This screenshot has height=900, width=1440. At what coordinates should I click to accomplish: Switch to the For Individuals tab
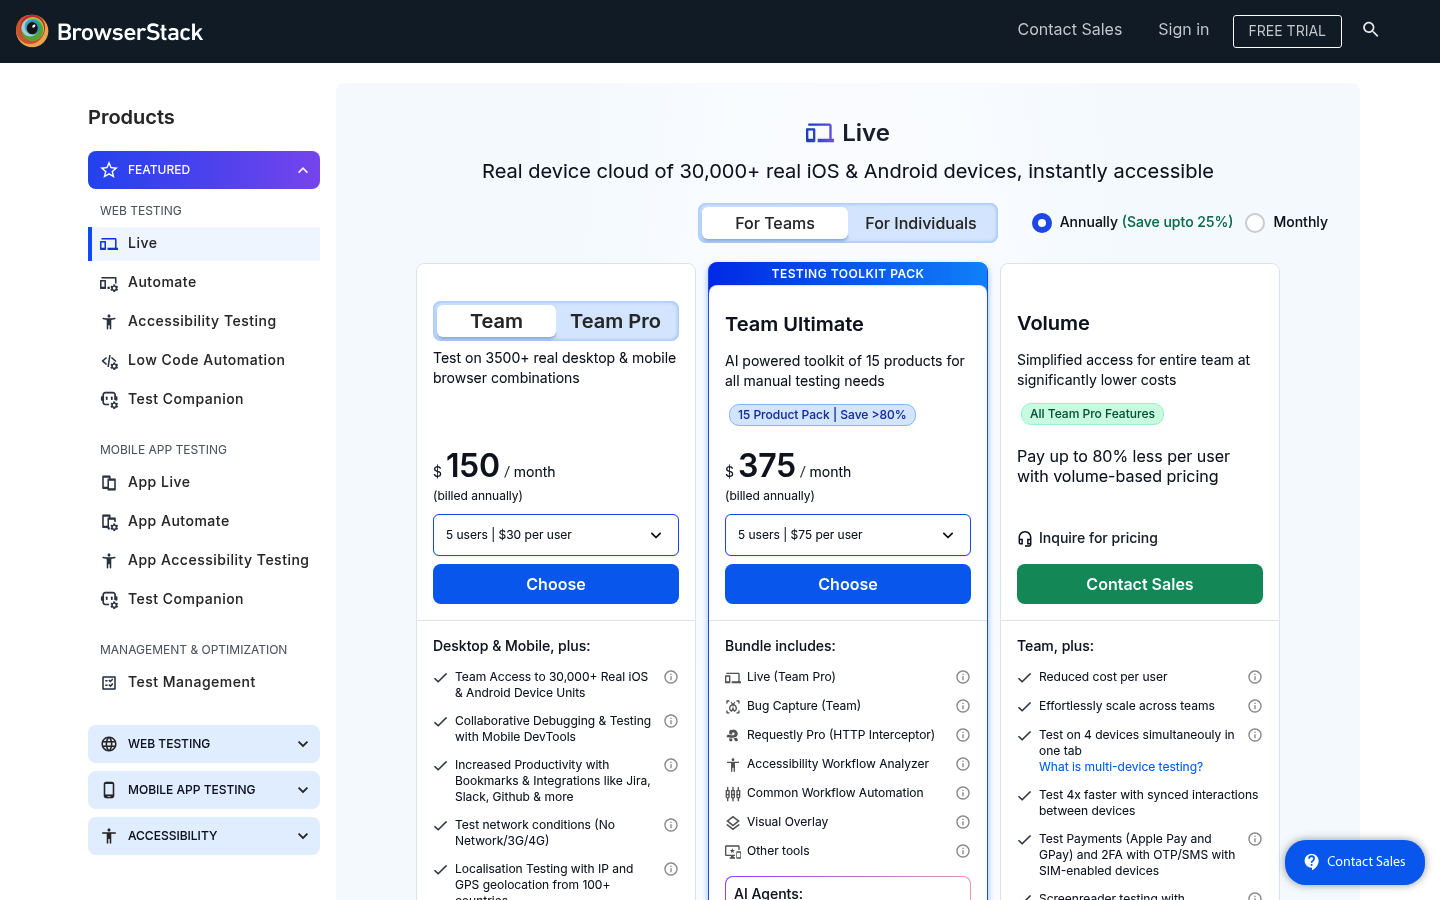pyautogui.click(x=921, y=223)
